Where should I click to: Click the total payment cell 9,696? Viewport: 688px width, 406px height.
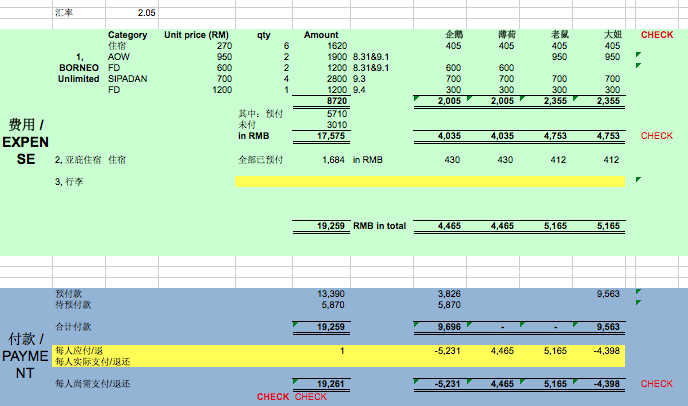449,327
